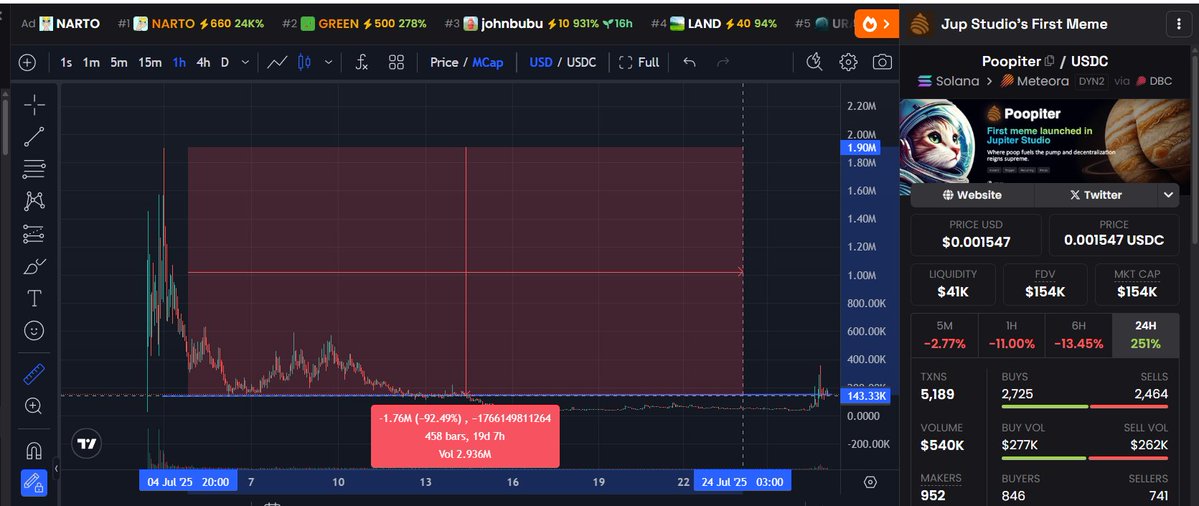Image resolution: width=1199 pixels, height=506 pixels.
Task: Expand the links dropdown beside Twitter
Action: 1168,195
